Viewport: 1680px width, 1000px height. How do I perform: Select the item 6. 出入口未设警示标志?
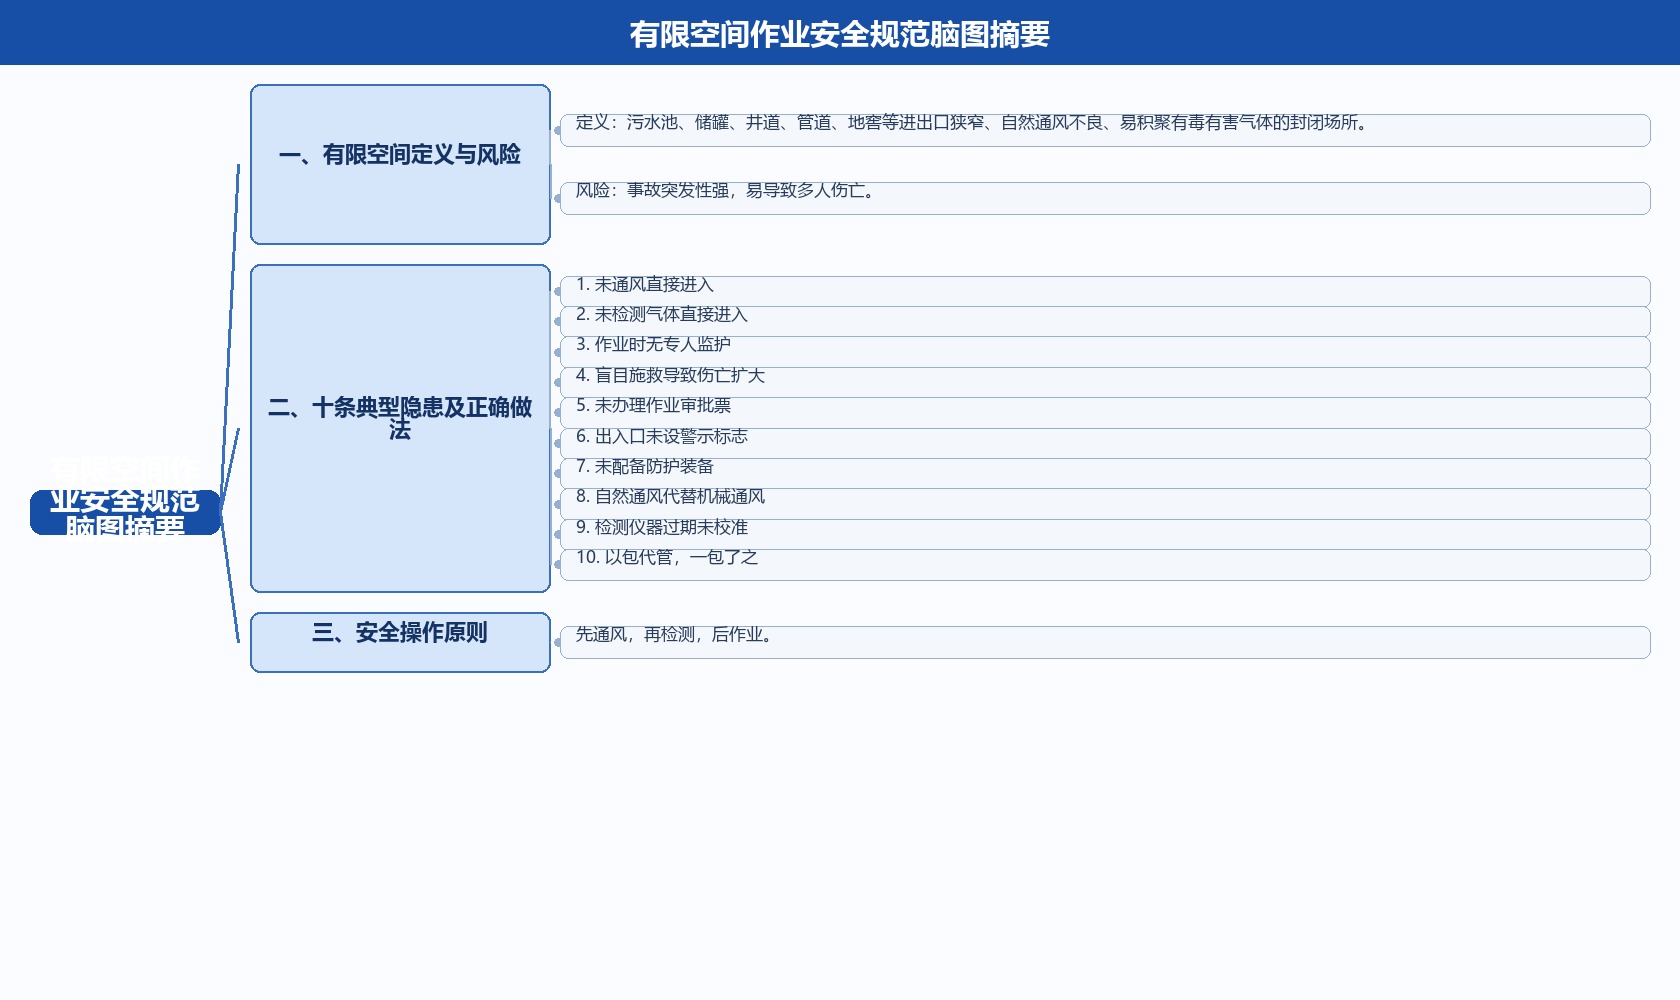[x=1105, y=443]
